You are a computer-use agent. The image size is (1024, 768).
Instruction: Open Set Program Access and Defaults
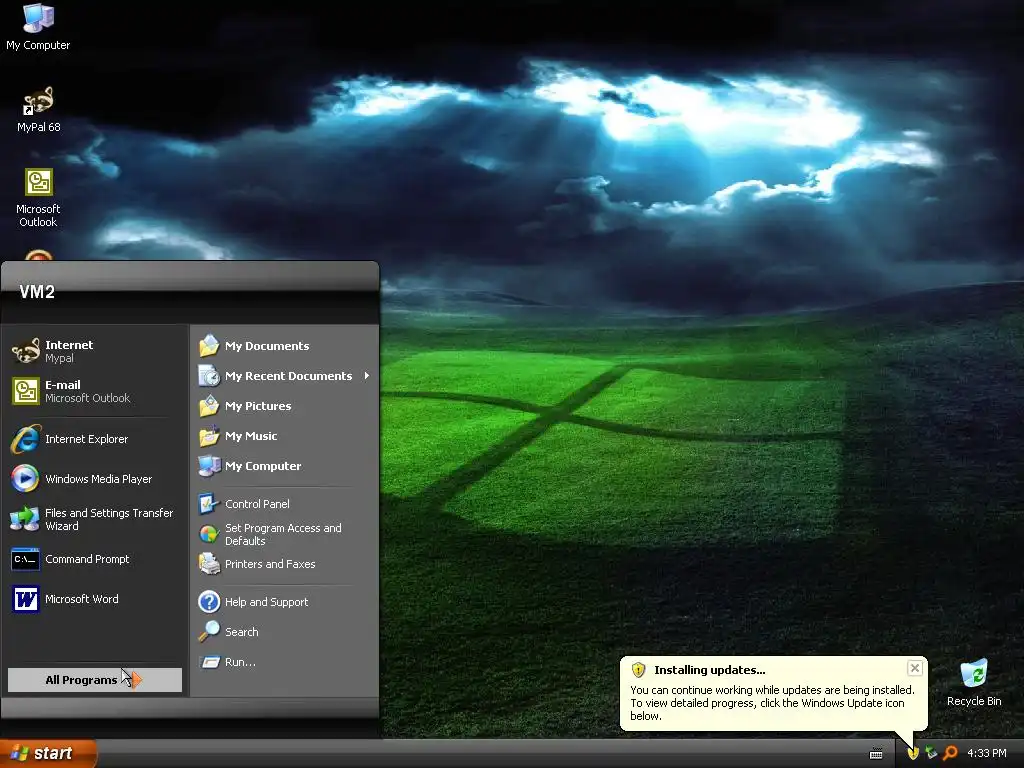pyautogui.click(x=284, y=534)
